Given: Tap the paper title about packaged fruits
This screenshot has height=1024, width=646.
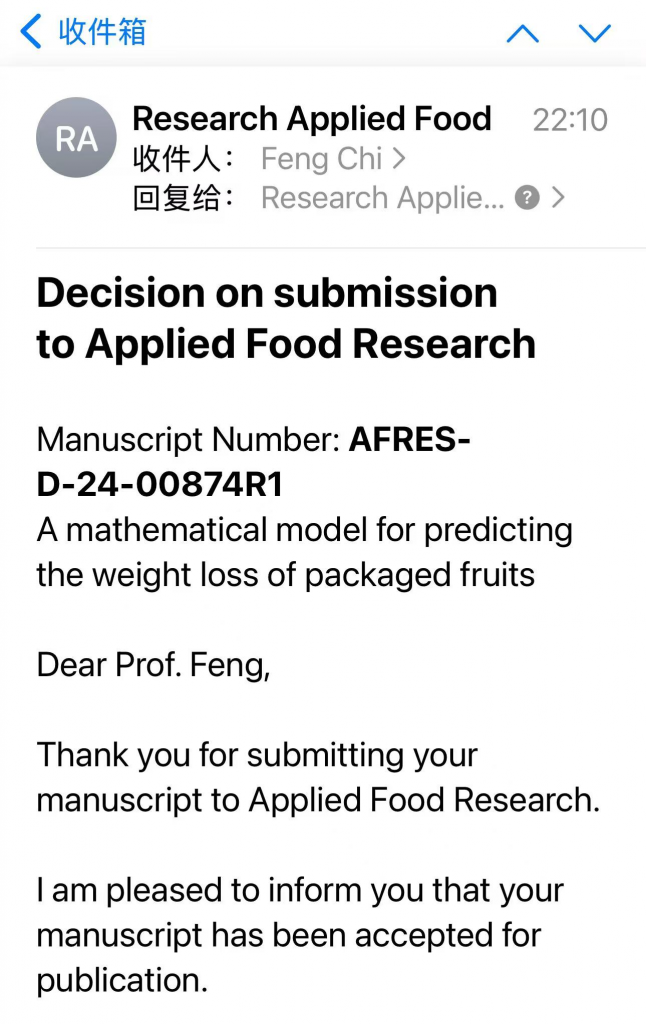Looking at the screenshot, I should [x=304, y=552].
